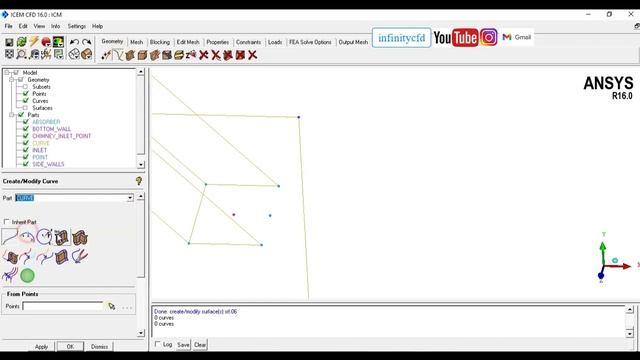The image size is (640, 360).
Task: Click the Output Mesh tab
Action: point(353,42)
